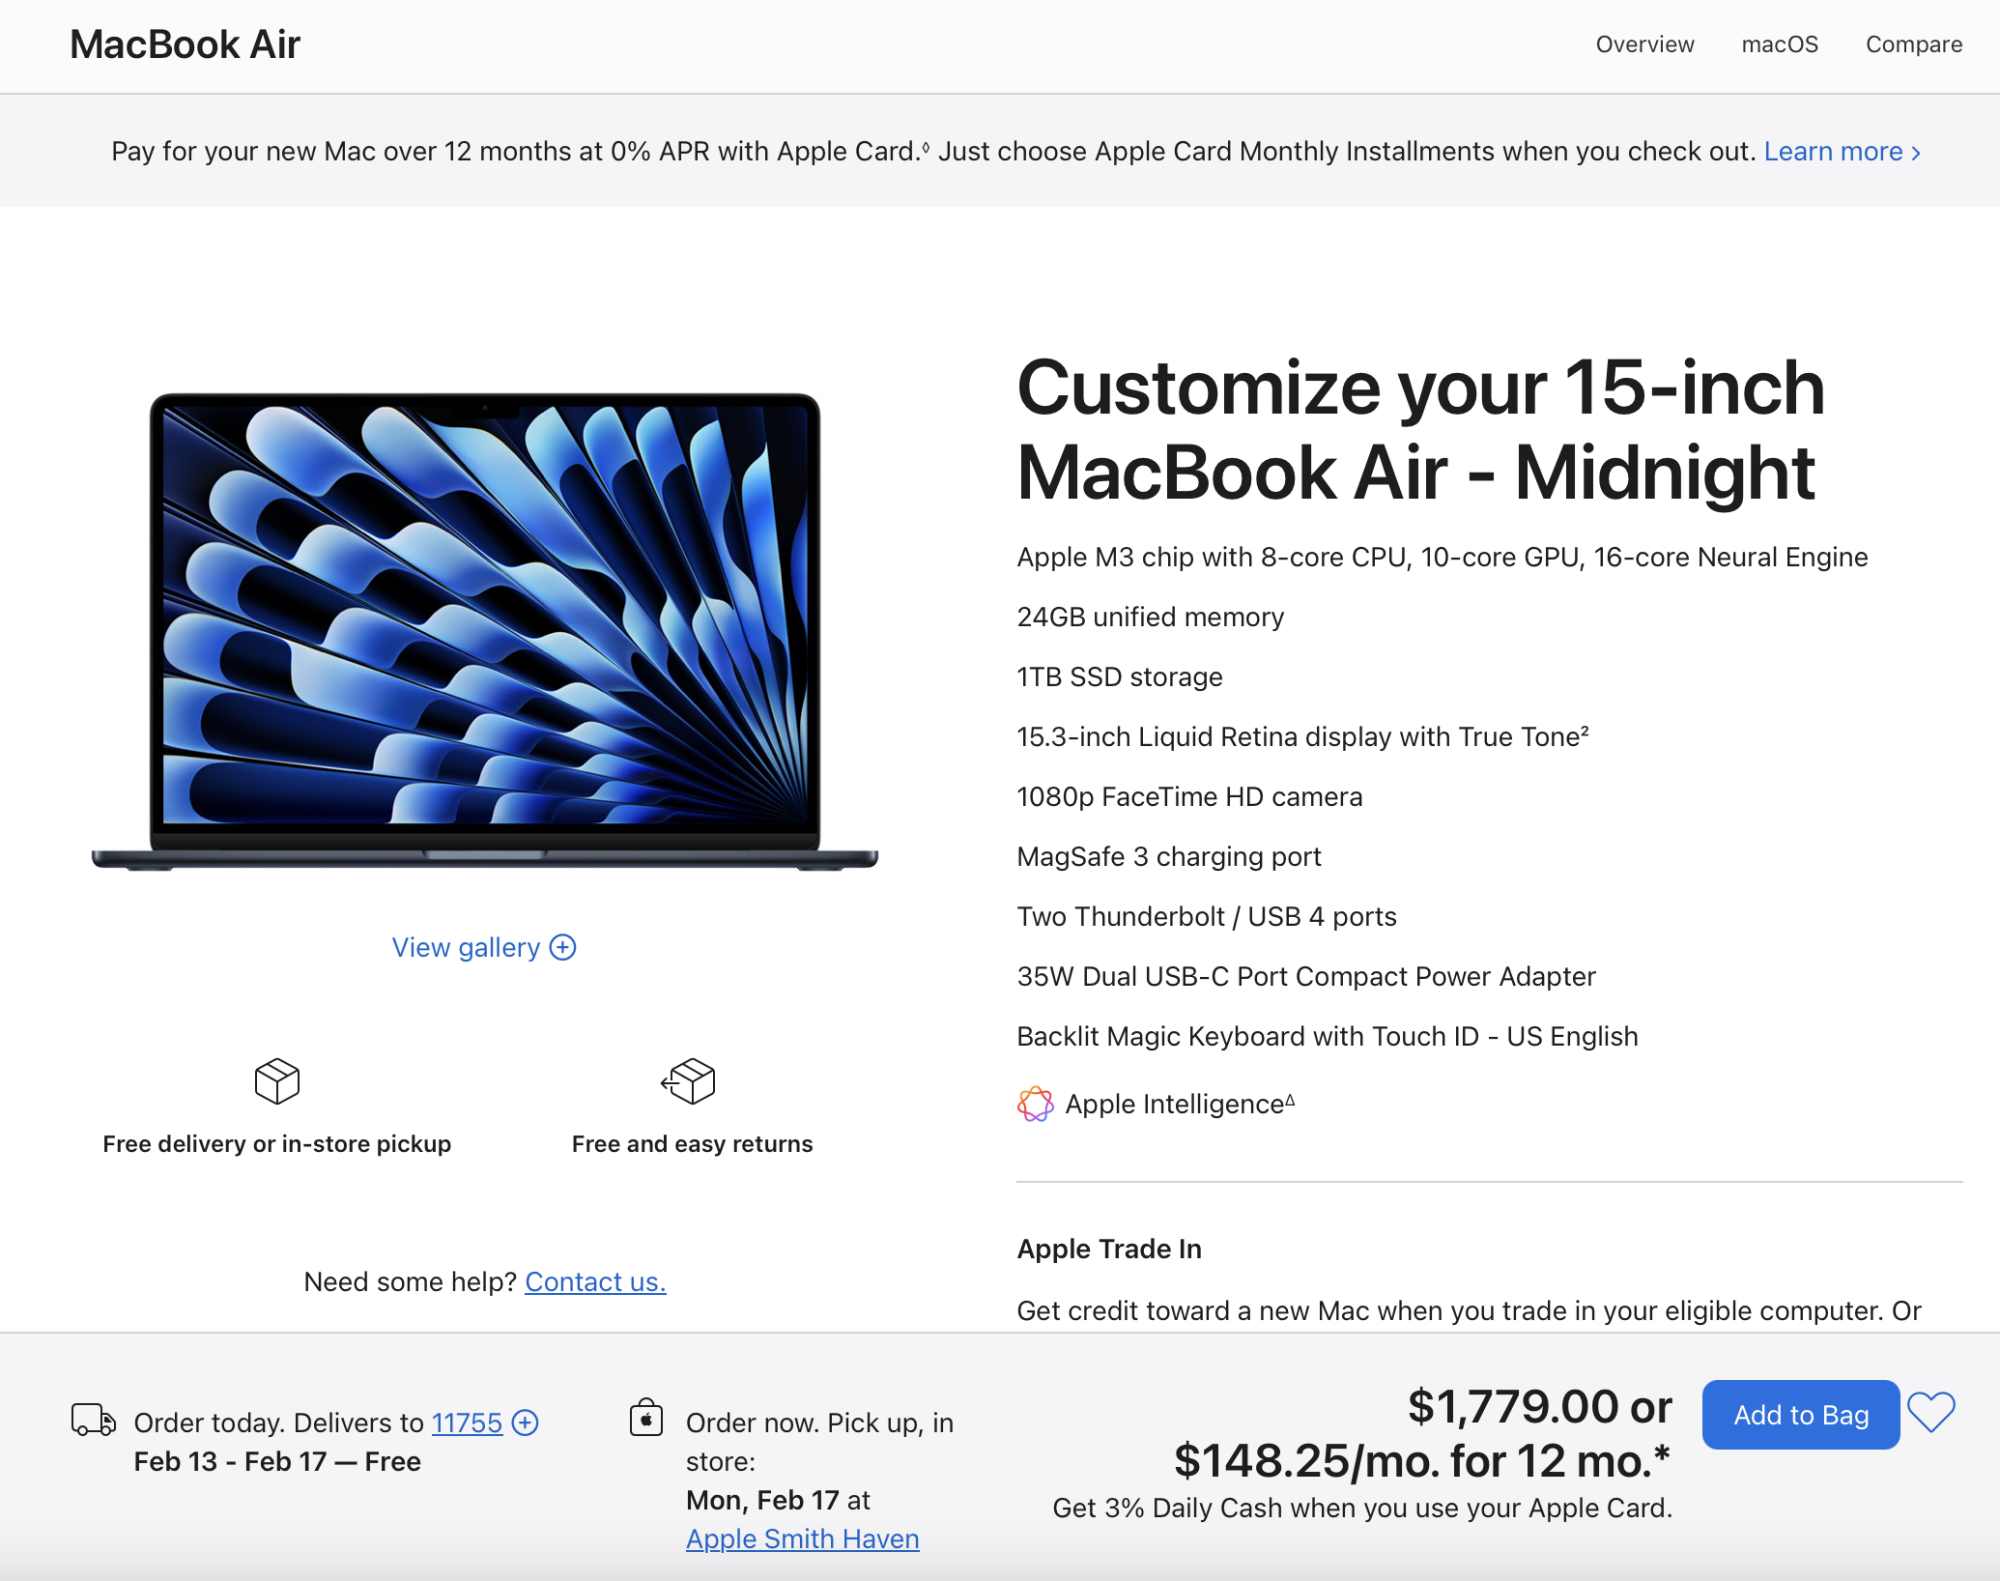Click the Apple Trade In heading
The width and height of the screenshot is (2000, 1581).
tap(1109, 1248)
